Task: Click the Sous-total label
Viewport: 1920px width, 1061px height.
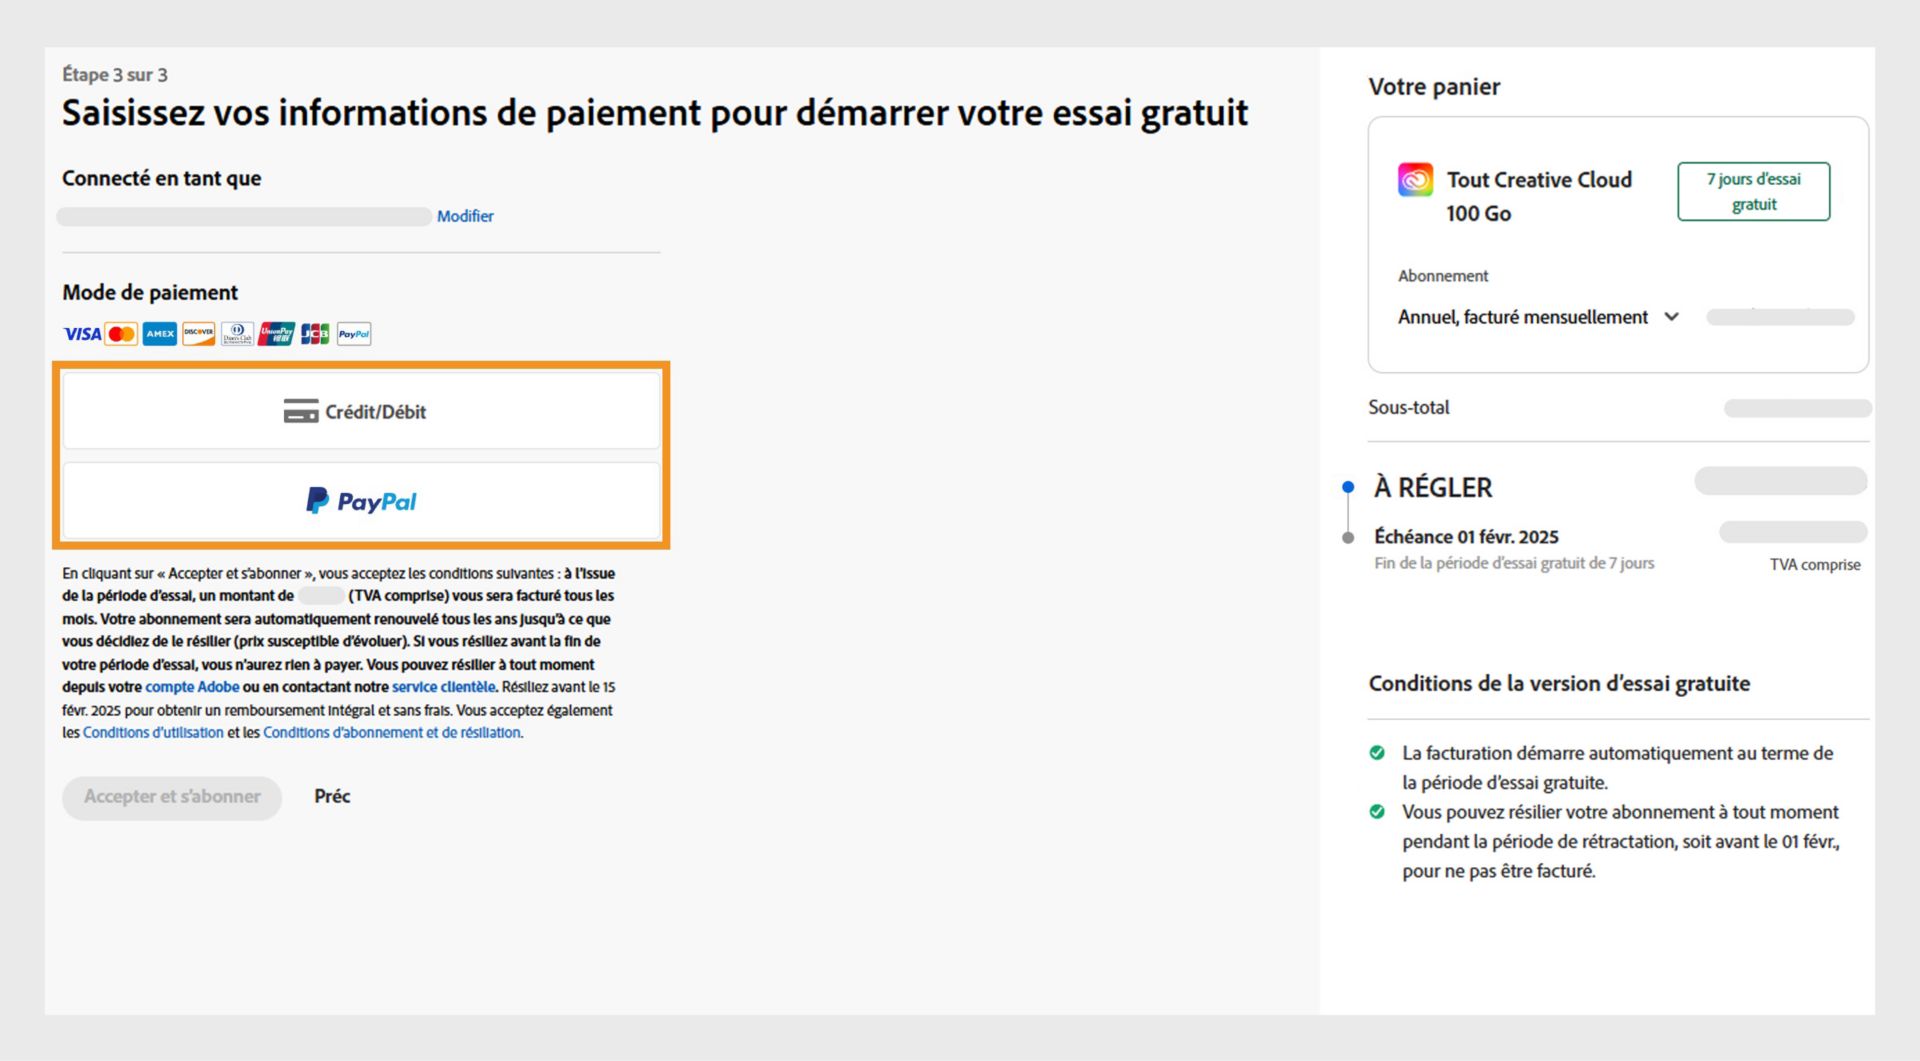Action: (x=1409, y=407)
